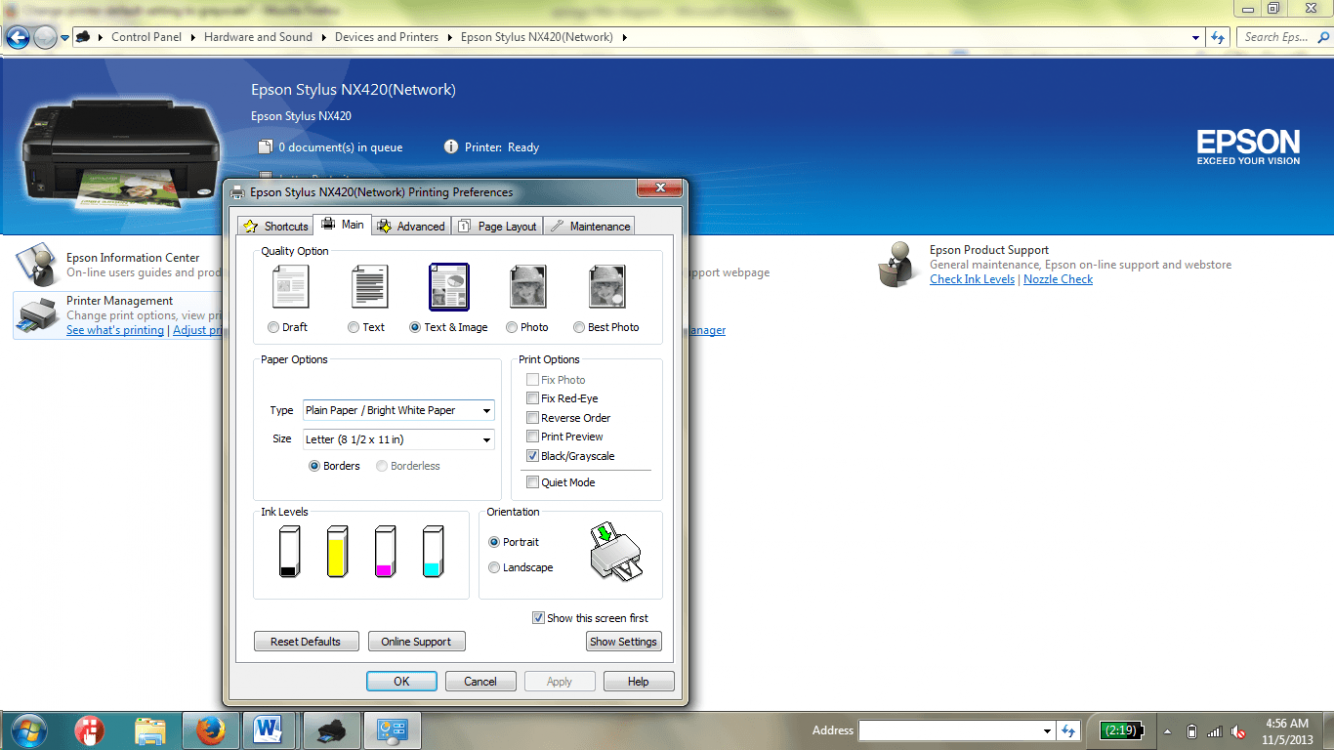Screen dimensions: 1334x750
Task: Open the Nozzle Check link
Action: [1058, 279]
